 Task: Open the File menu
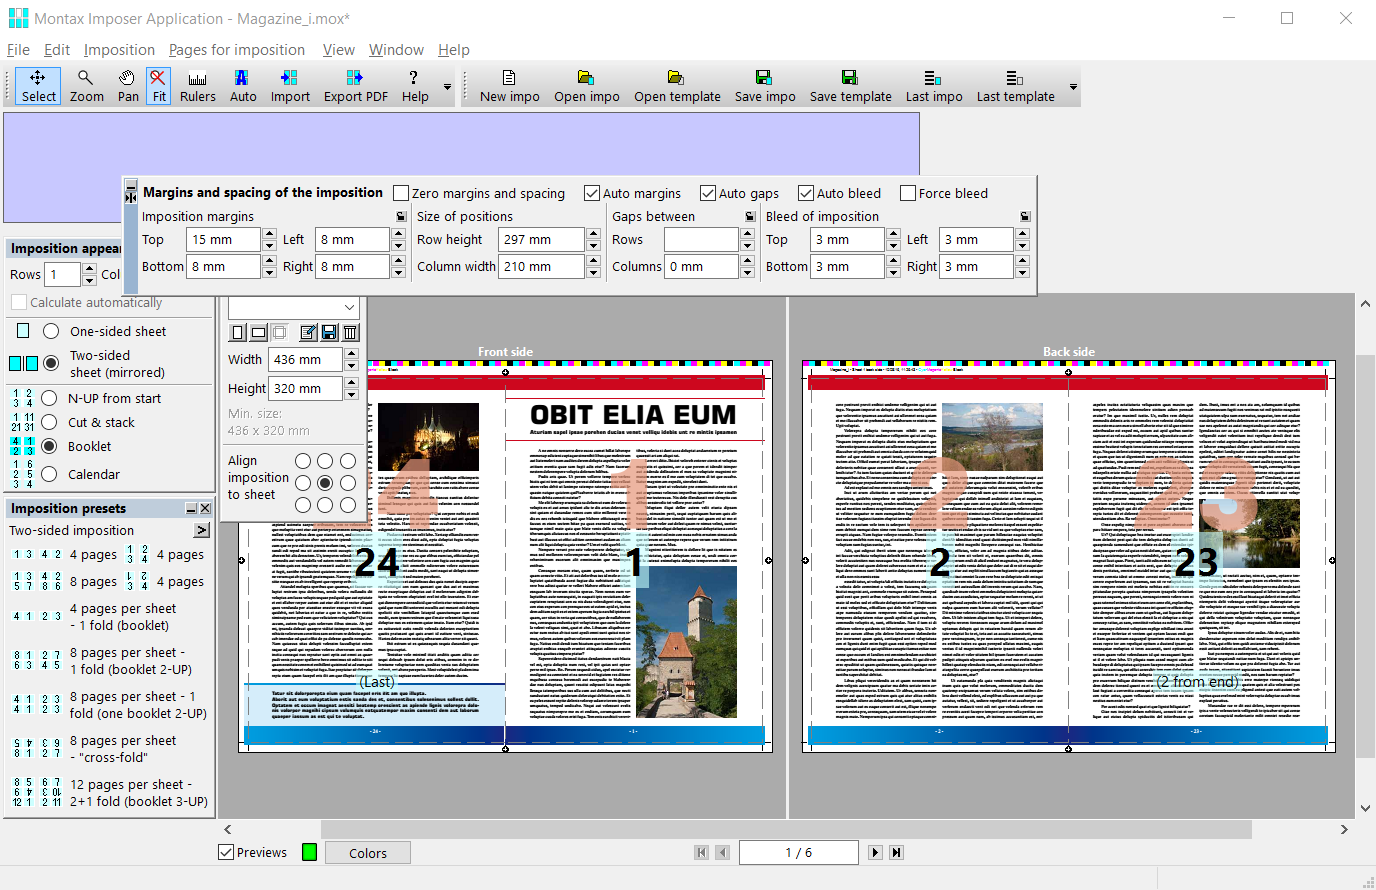(18, 49)
